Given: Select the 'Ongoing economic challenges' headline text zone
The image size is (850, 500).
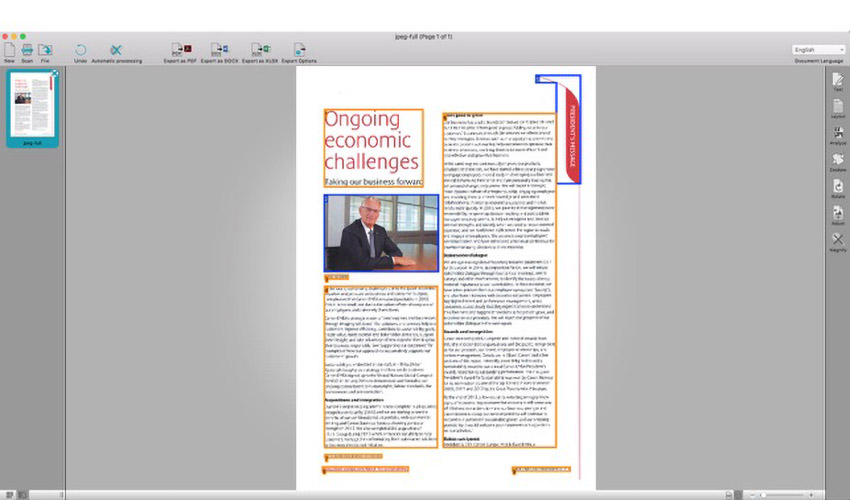Looking at the screenshot, I should (374, 148).
